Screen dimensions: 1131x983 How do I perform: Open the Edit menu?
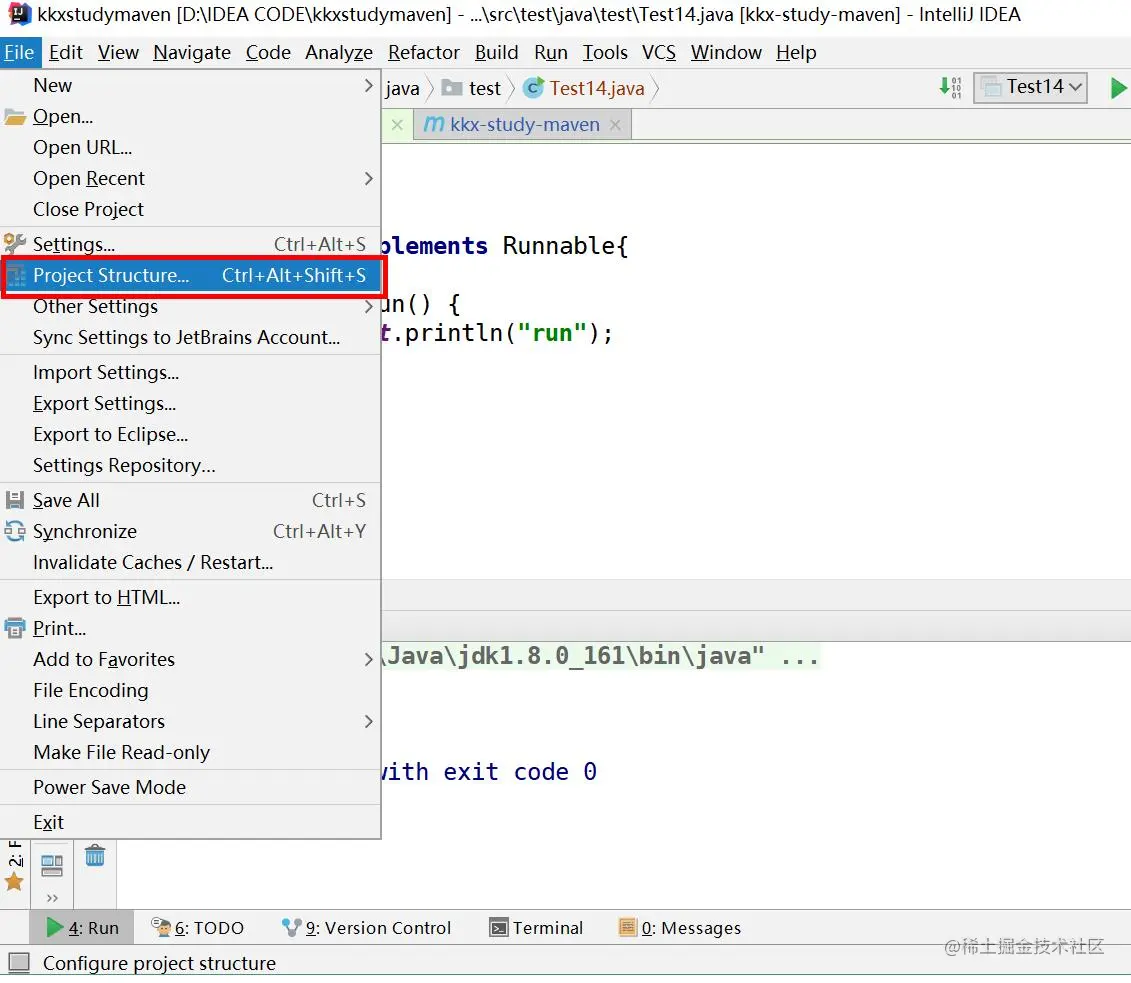click(66, 53)
